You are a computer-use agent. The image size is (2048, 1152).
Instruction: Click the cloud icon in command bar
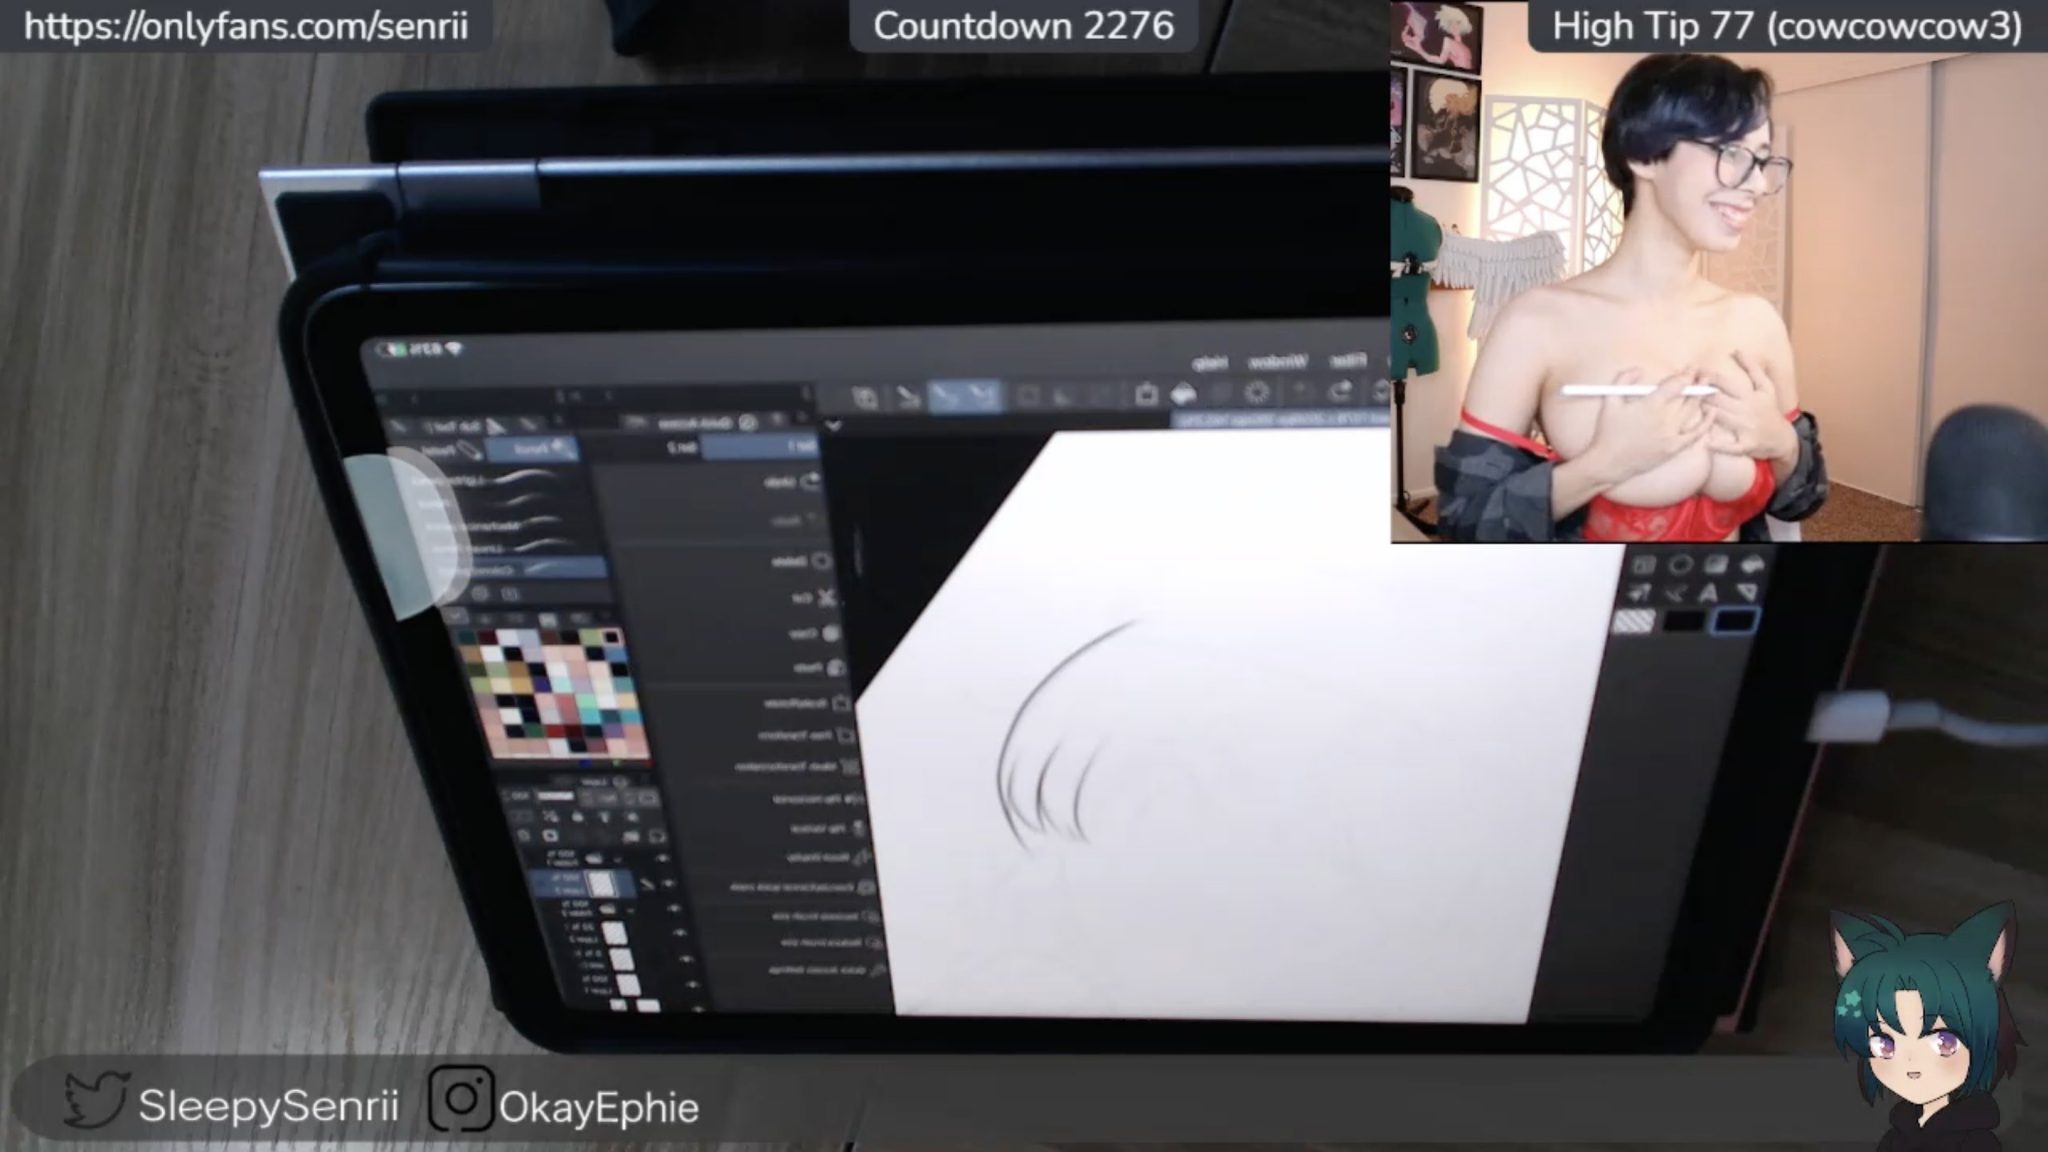pyautogui.click(x=1184, y=394)
